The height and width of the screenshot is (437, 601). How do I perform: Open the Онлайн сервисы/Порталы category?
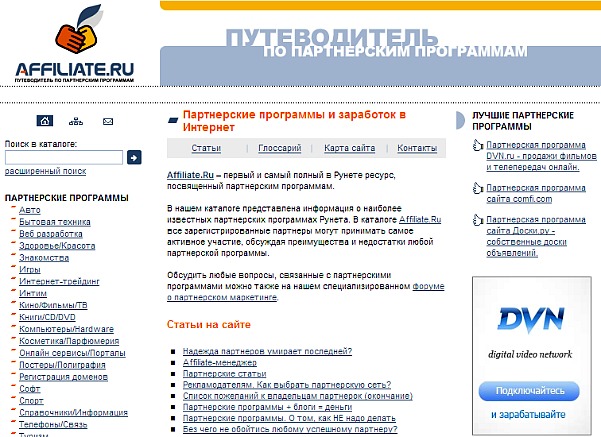72,353
